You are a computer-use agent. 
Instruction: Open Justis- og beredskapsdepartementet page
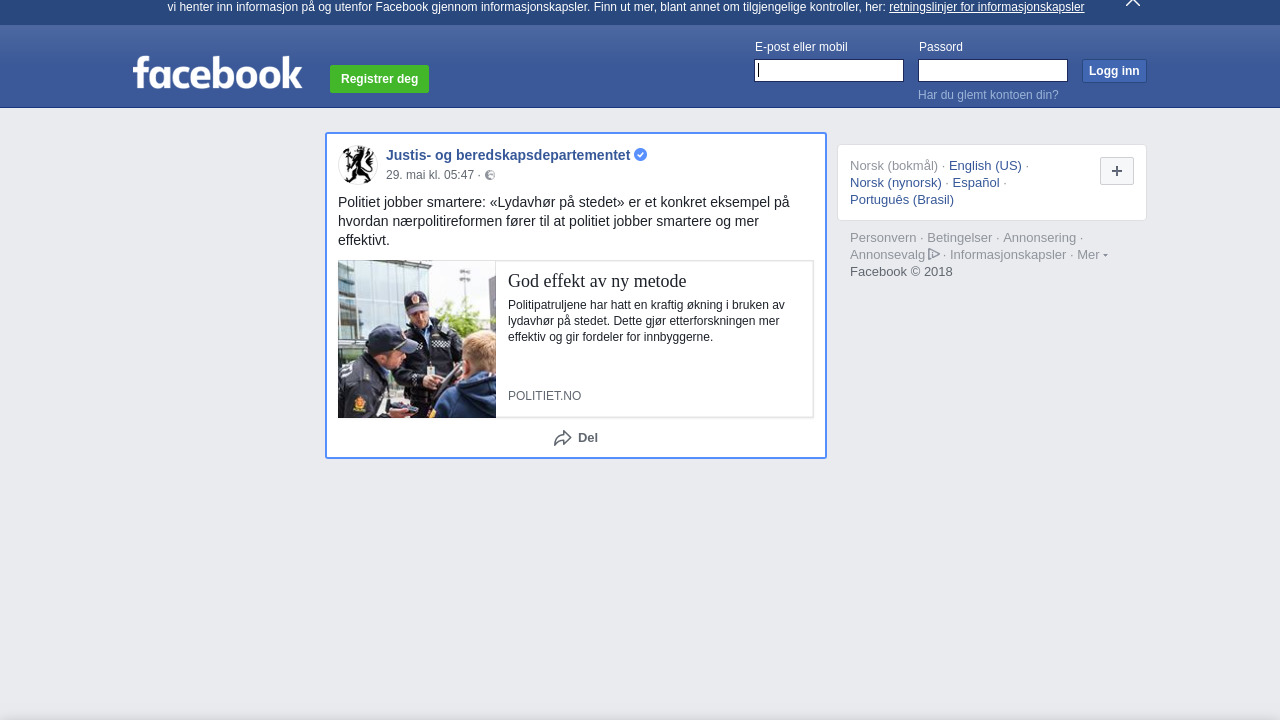(x=508, y=155)
